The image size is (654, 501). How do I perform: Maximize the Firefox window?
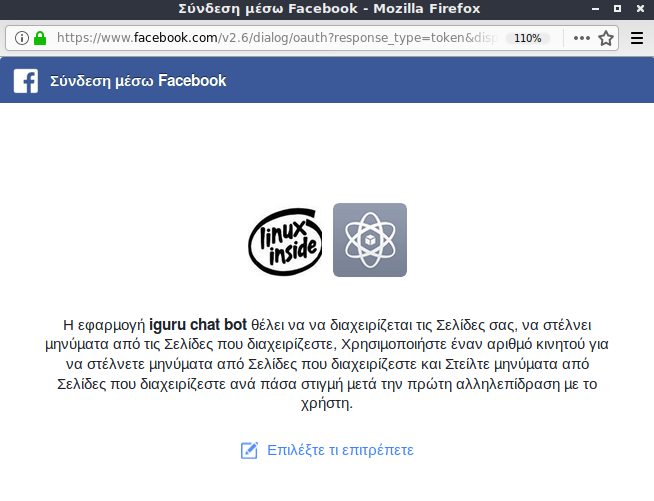pos(618,8)
